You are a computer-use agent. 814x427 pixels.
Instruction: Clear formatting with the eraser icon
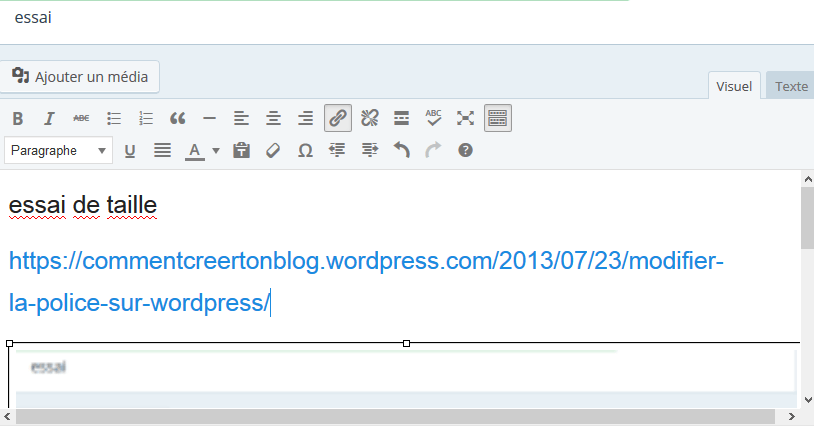tap(273, 151)
